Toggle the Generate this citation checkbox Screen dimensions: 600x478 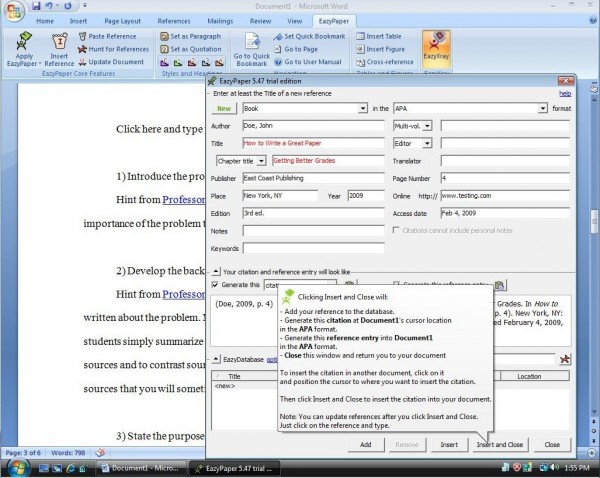(215, 285)
